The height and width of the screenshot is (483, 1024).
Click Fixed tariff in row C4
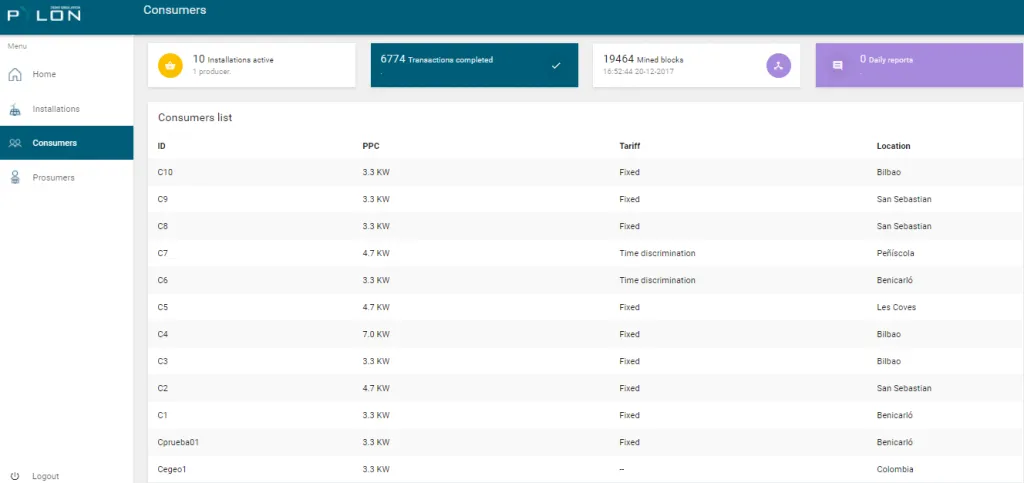(x=630, y=334)
